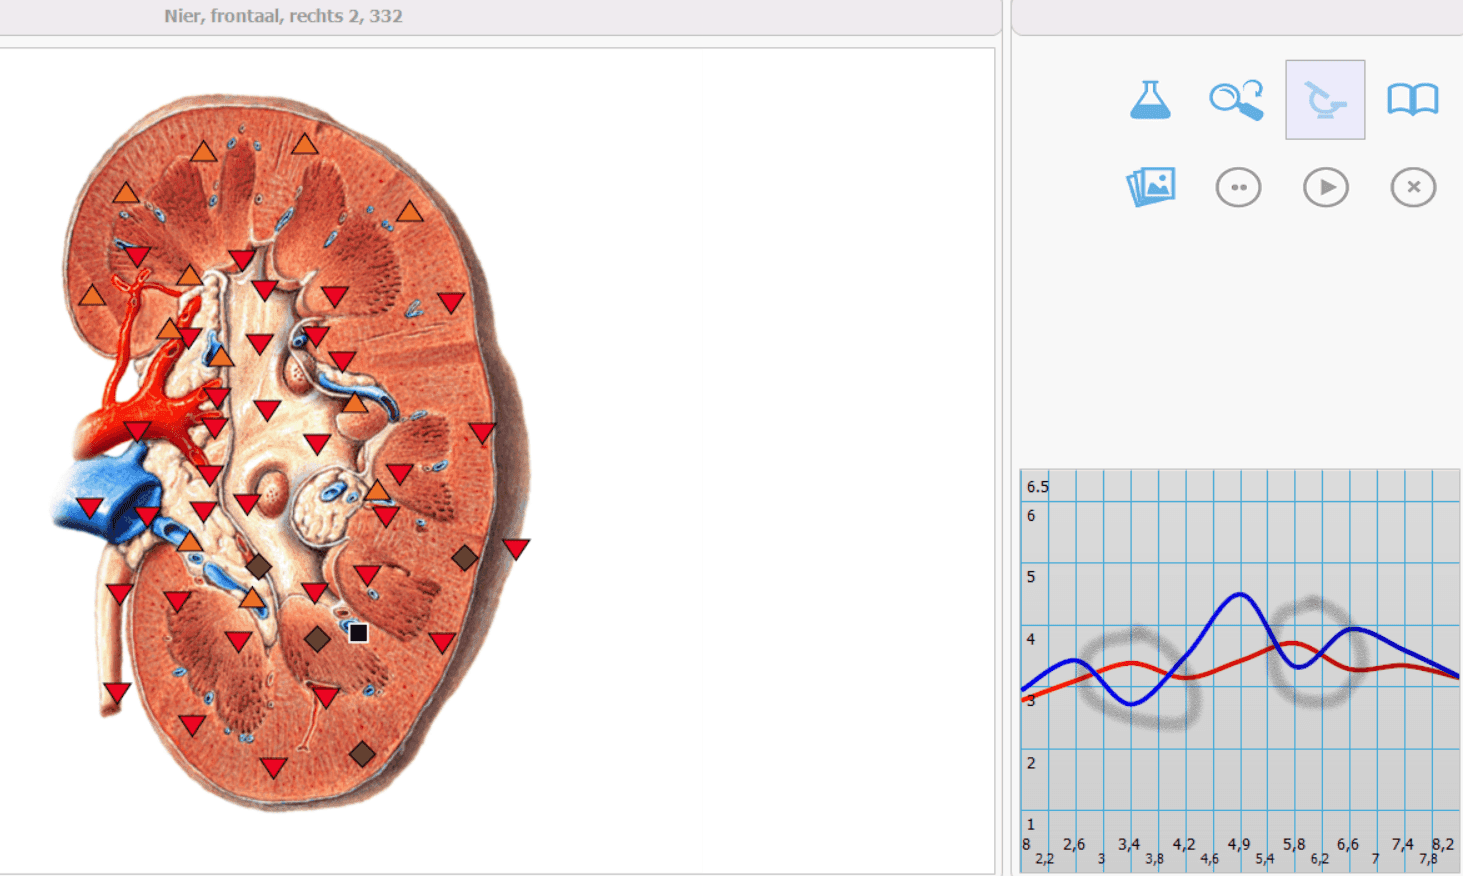Open the magnifier search tool icon
The image size is (1463, 876).
click(x=1237, y=100)
